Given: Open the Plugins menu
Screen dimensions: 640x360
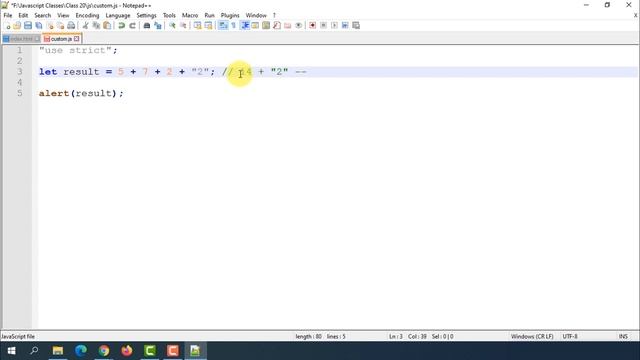Looking at the screenshot, I should pyautogui.click(x=230, y=15).
